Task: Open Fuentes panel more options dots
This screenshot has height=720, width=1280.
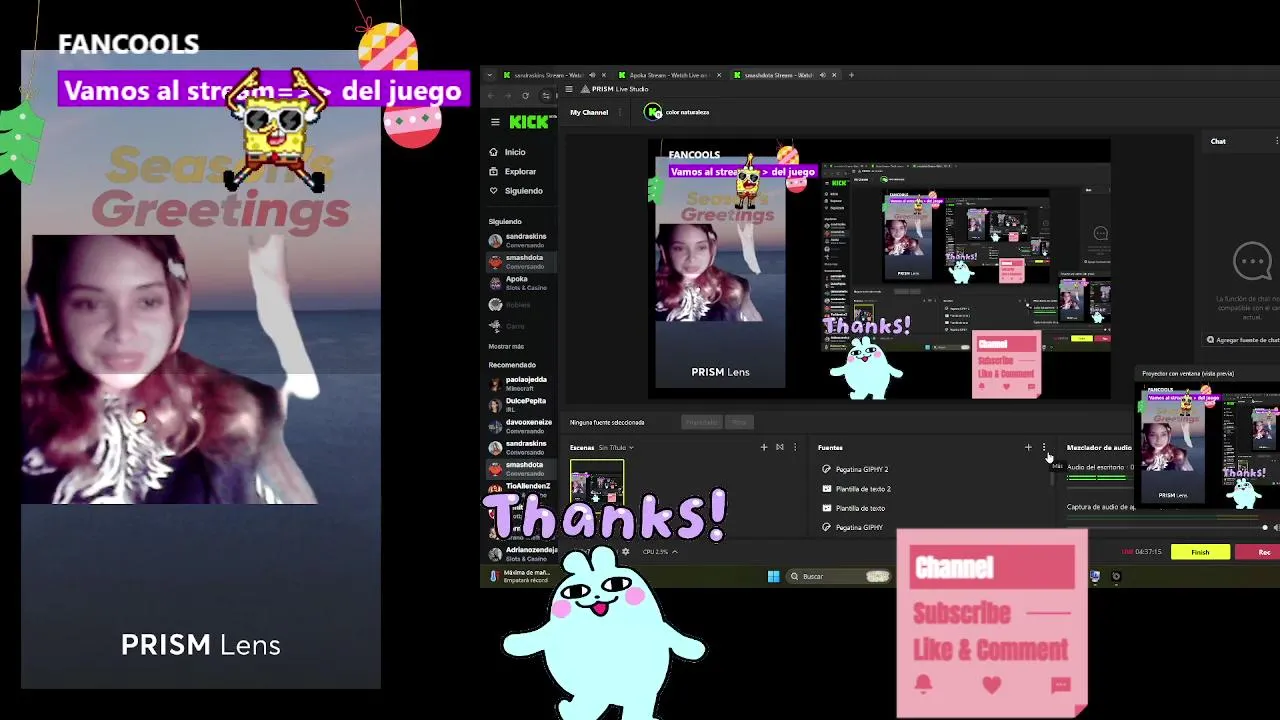Action: [1044, 447]
